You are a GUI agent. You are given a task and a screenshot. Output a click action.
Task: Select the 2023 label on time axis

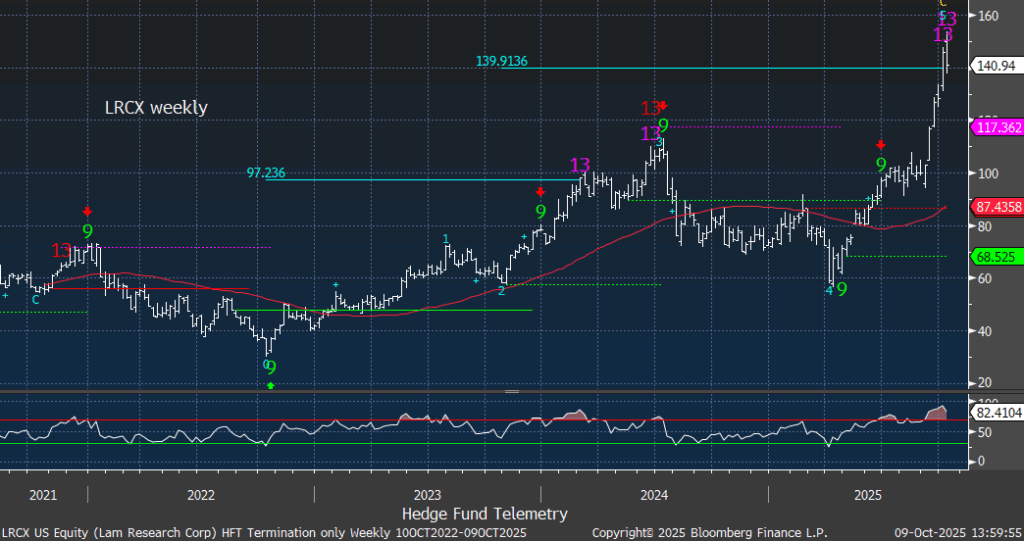coord(427,495)
